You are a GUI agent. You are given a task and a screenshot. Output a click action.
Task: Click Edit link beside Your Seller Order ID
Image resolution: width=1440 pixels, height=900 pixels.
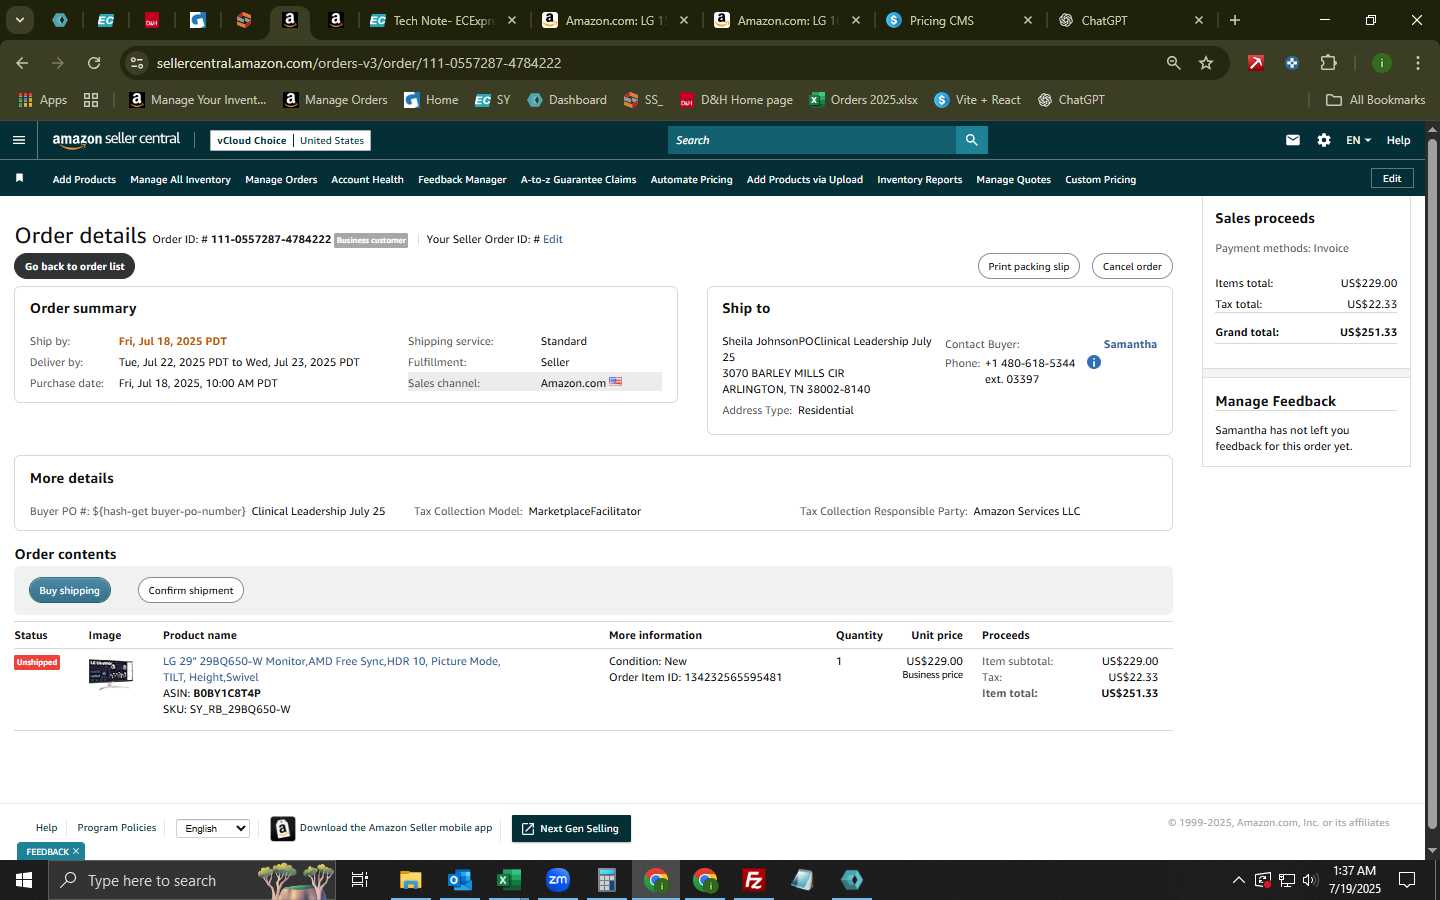(x=552, y=239)
